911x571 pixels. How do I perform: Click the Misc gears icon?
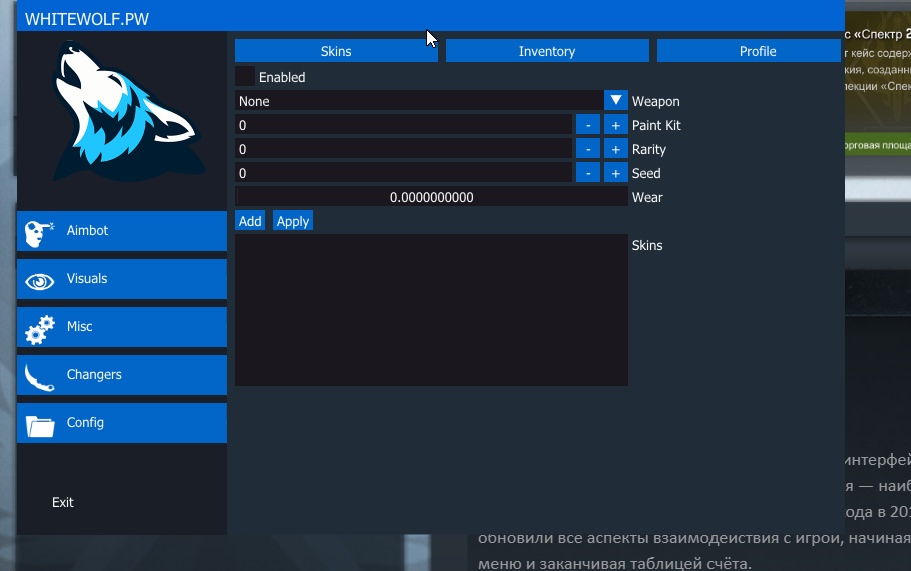click(x=40, y=330)
